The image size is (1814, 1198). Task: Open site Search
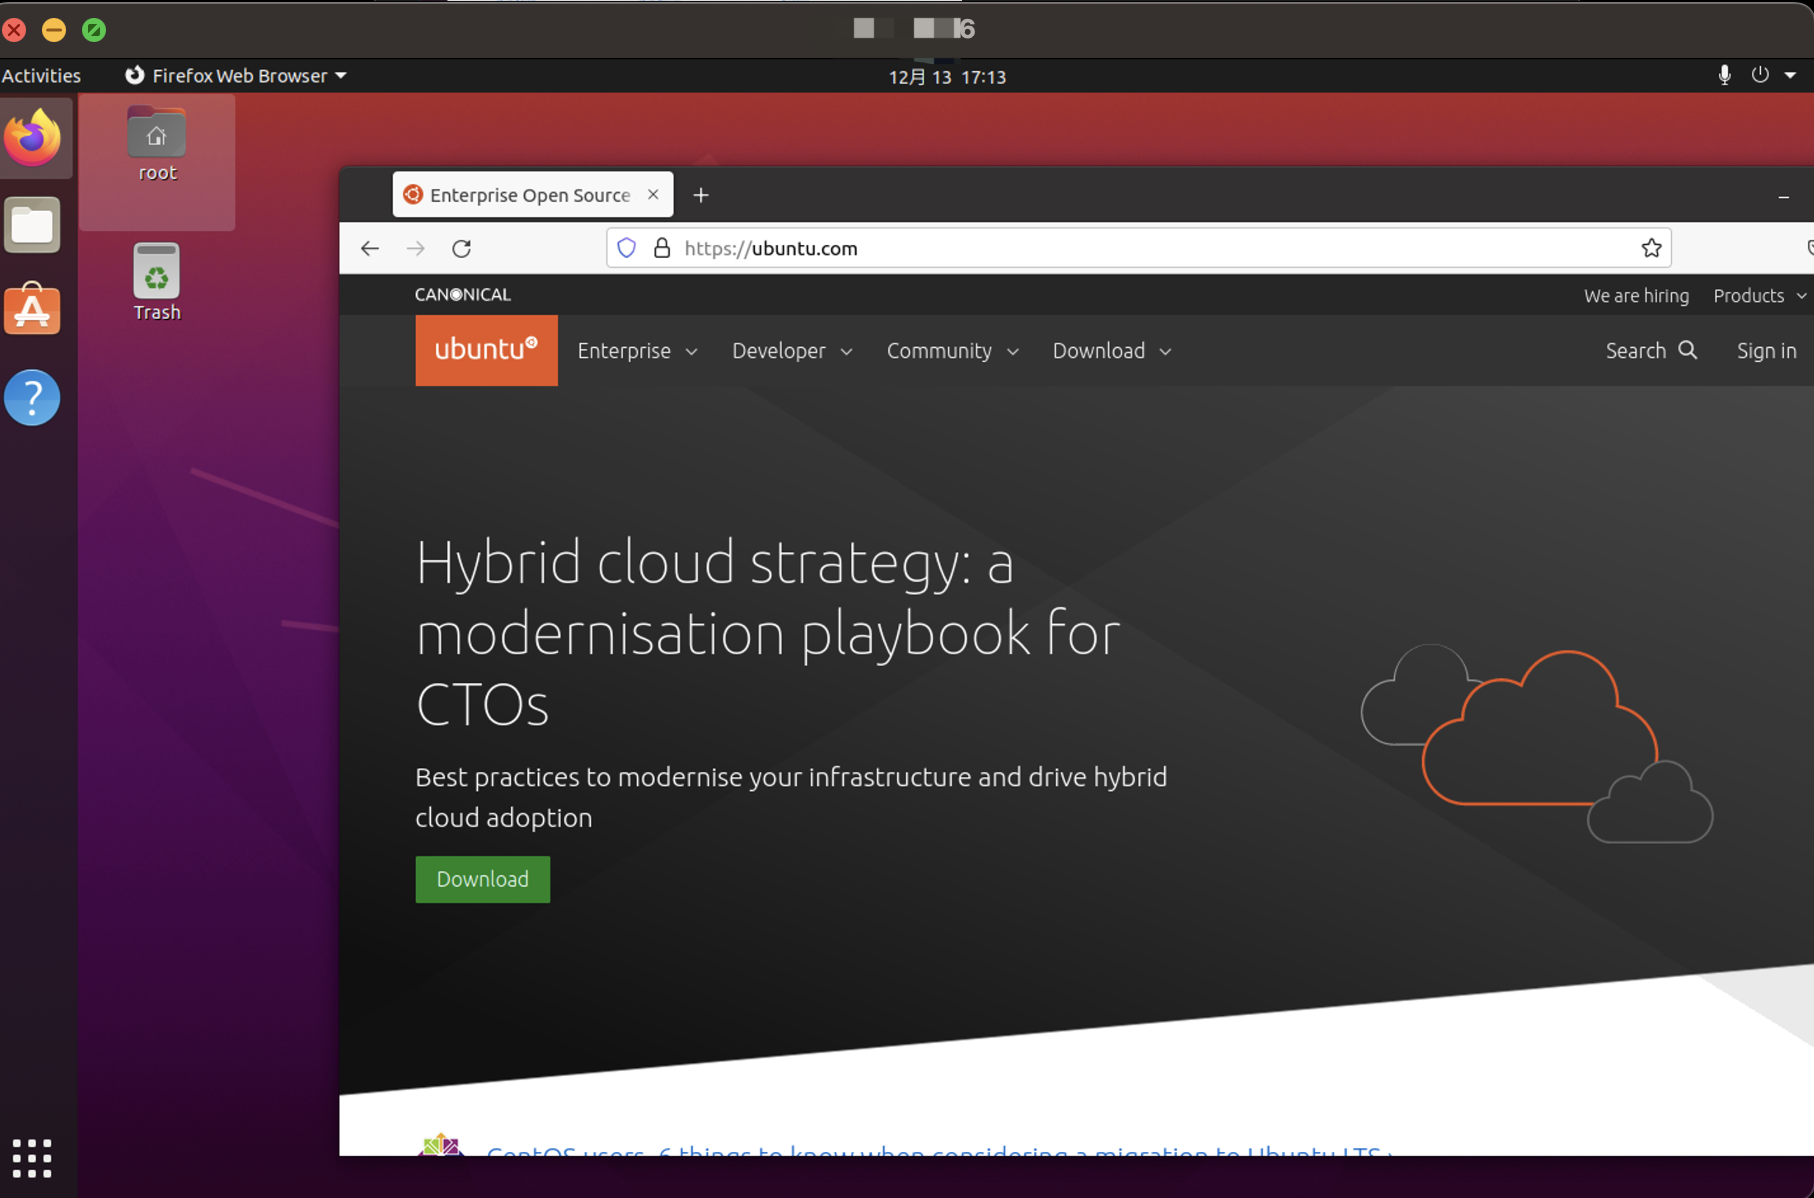1651,351
